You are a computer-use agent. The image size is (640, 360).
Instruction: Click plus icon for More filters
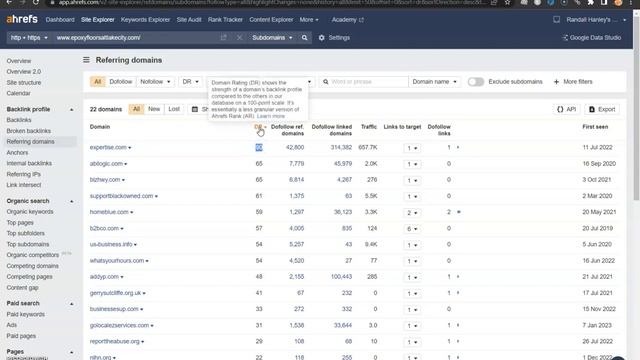[556, 82]
